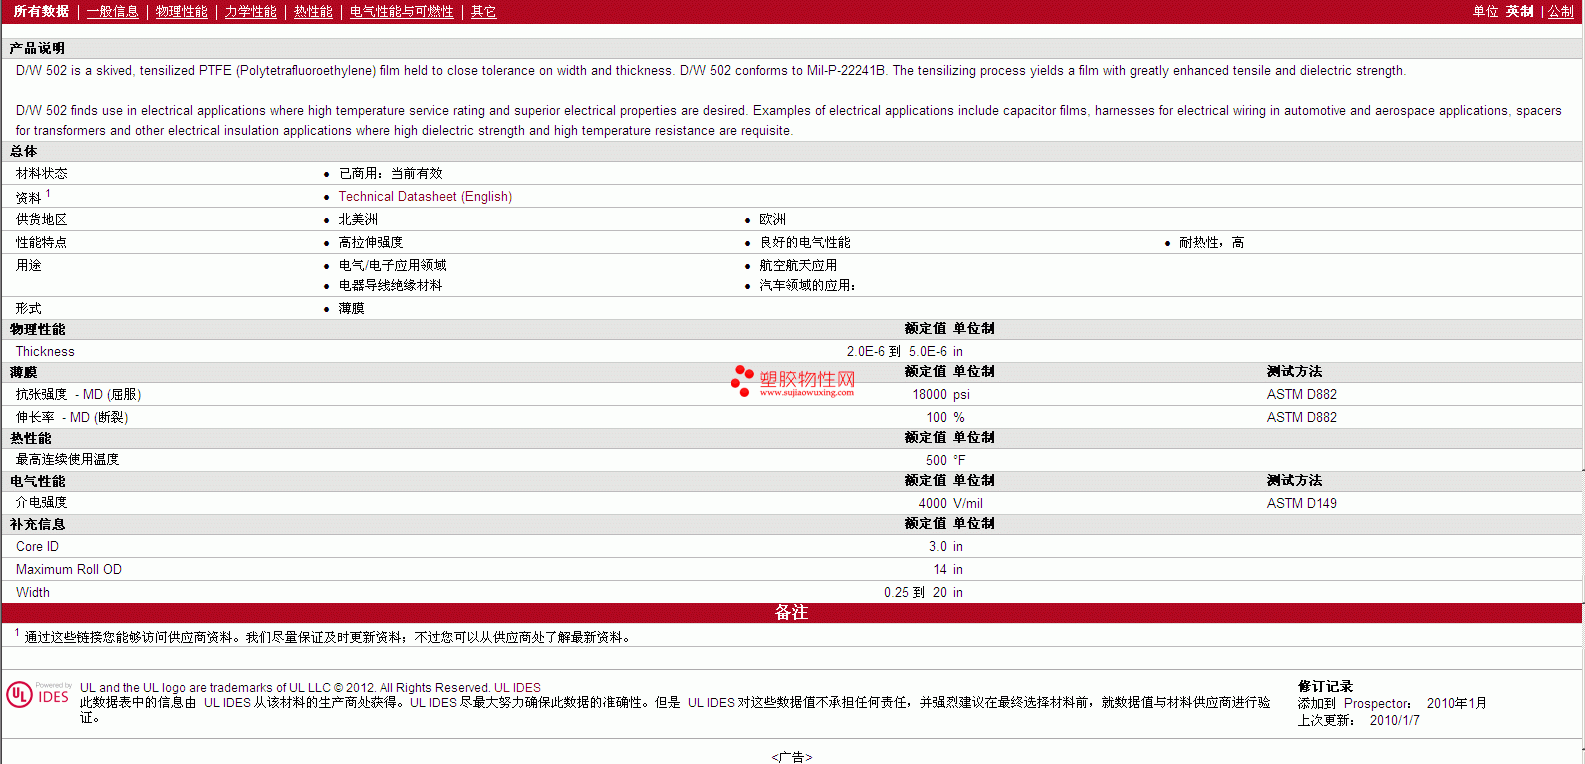Click 汽车领域的应用 use entry
Viewport: 1585px width, 764px height.
(x=807, y=285)
